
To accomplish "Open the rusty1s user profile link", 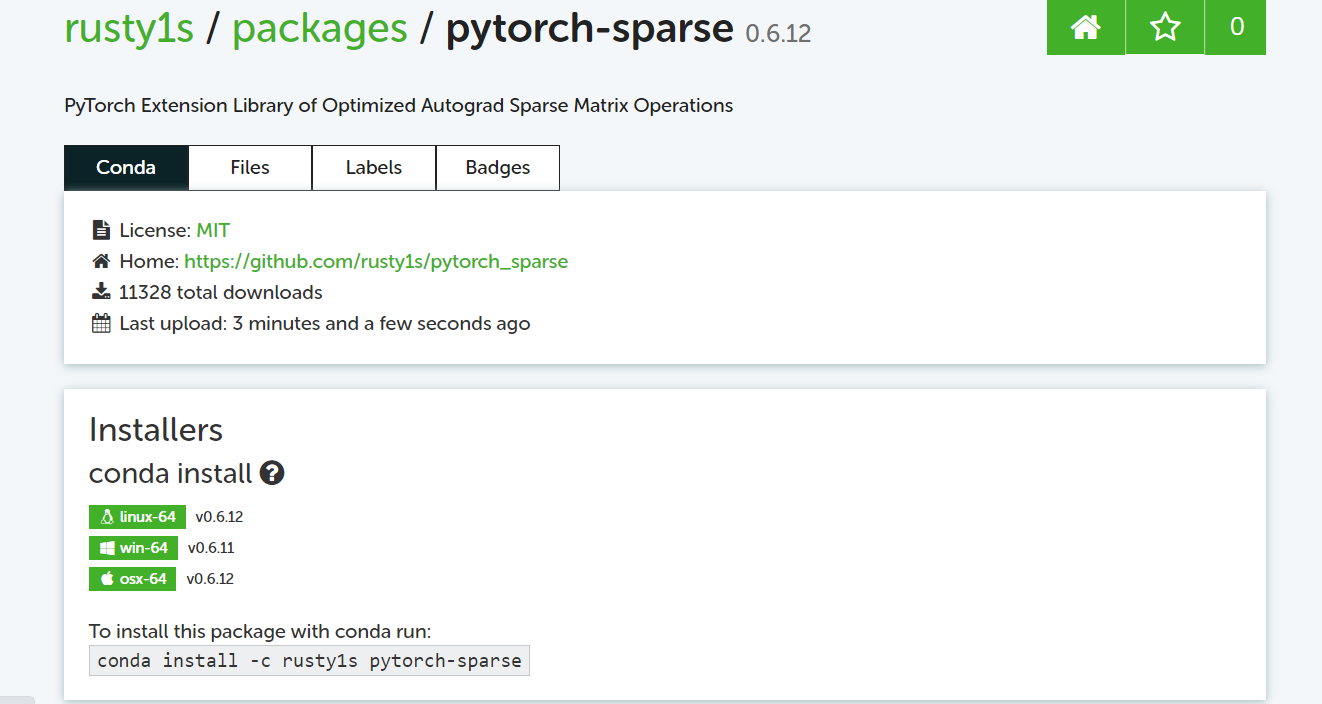I will pyautogui.click(x=129, y=28).
